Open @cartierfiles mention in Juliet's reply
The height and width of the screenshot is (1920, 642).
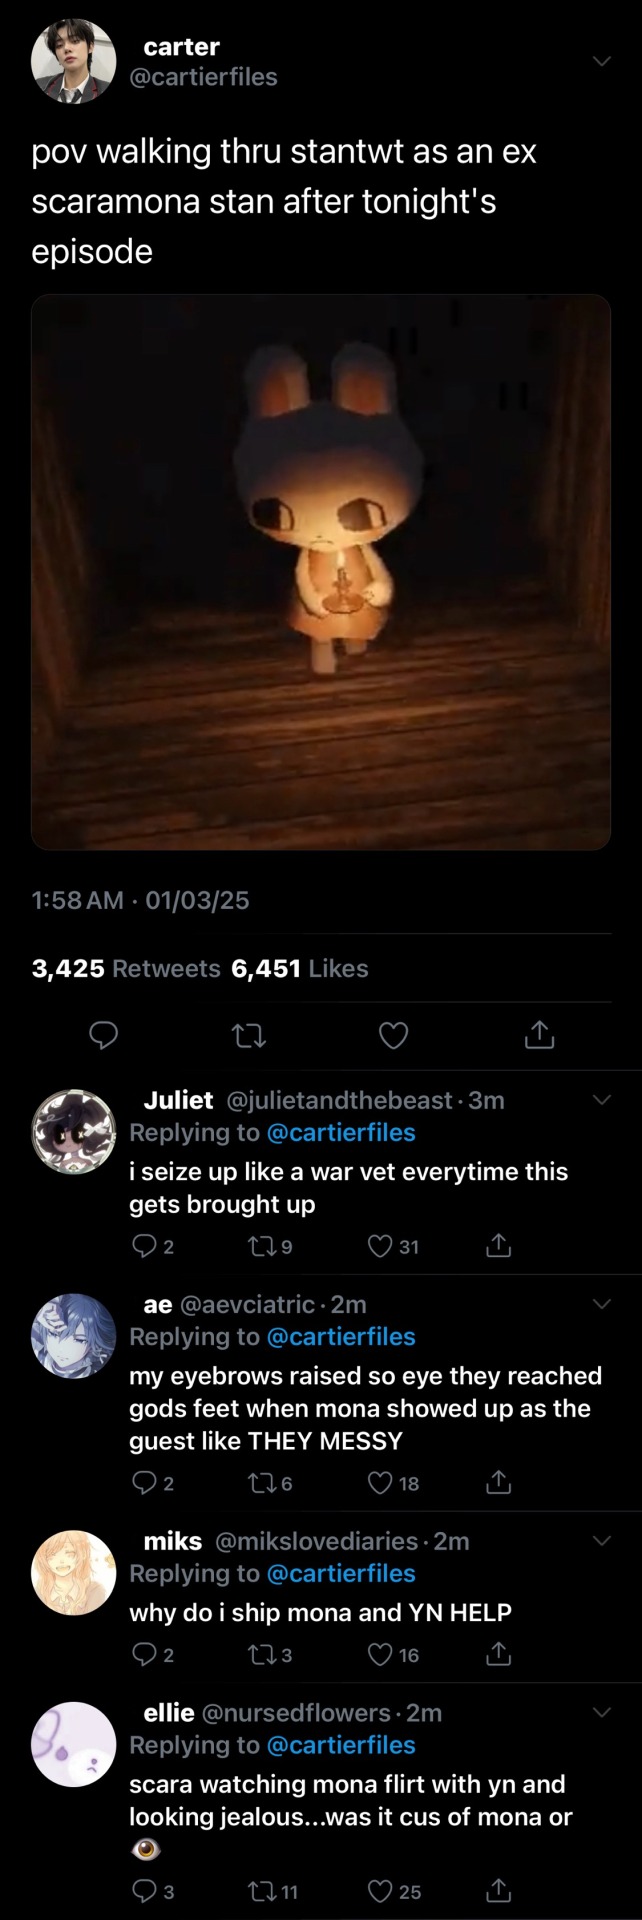tap(341, 1132)
